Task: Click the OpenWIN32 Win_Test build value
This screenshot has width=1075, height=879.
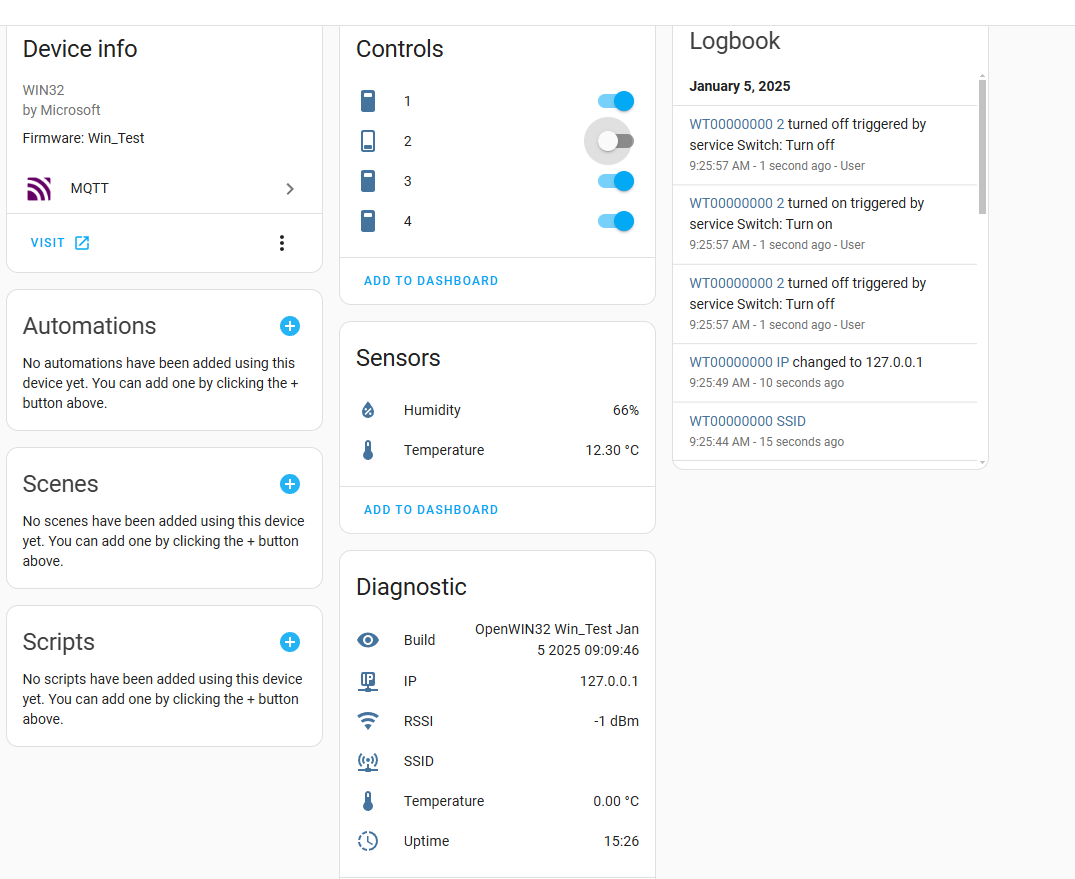Action: [x=557, y=640]
